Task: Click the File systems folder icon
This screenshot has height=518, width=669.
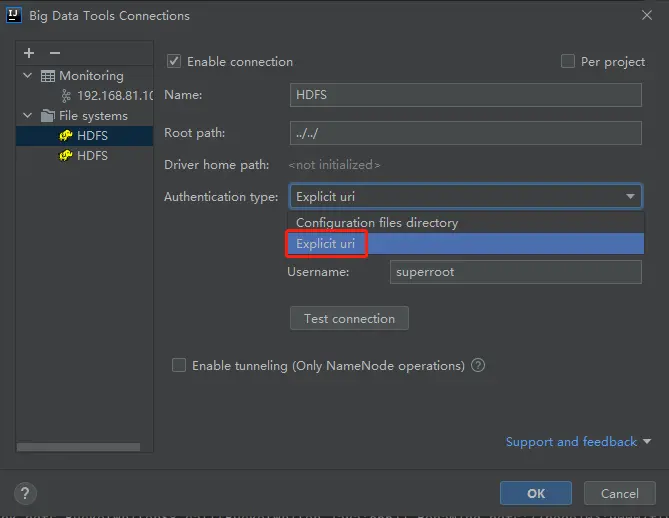Action: [x=48, y=116]
